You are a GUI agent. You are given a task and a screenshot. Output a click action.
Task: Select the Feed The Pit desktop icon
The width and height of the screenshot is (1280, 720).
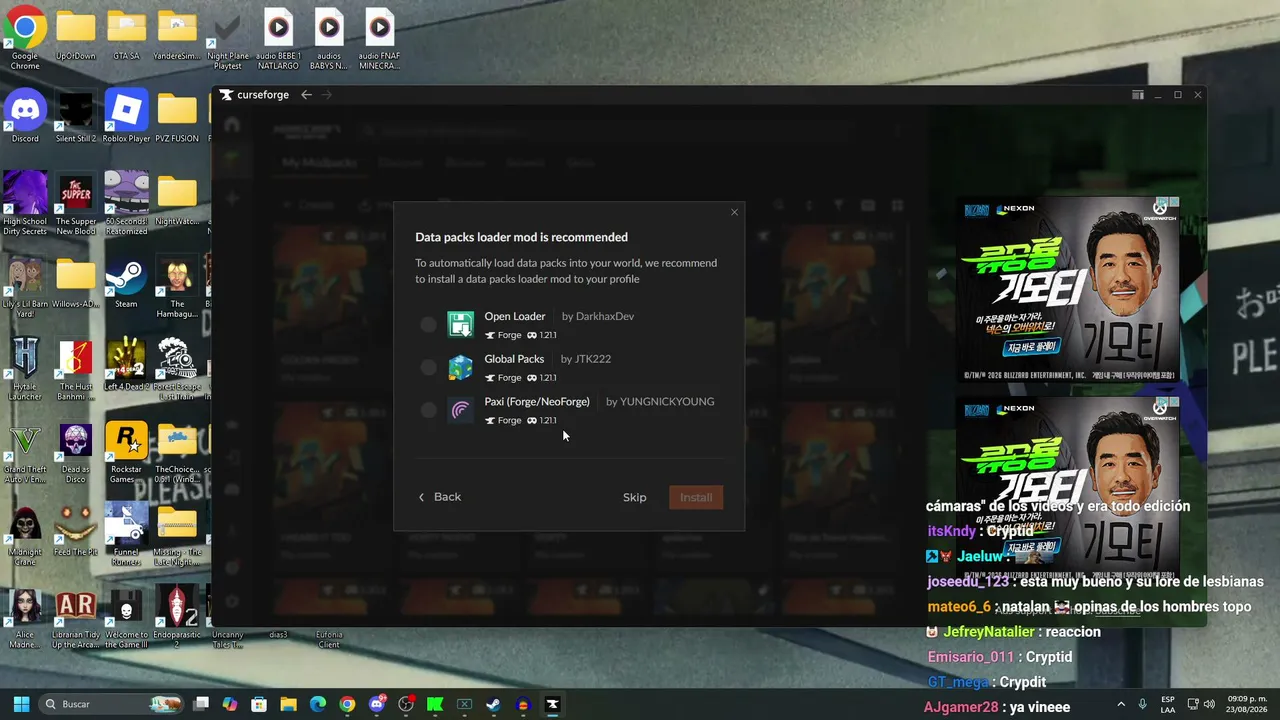(75, 530)
